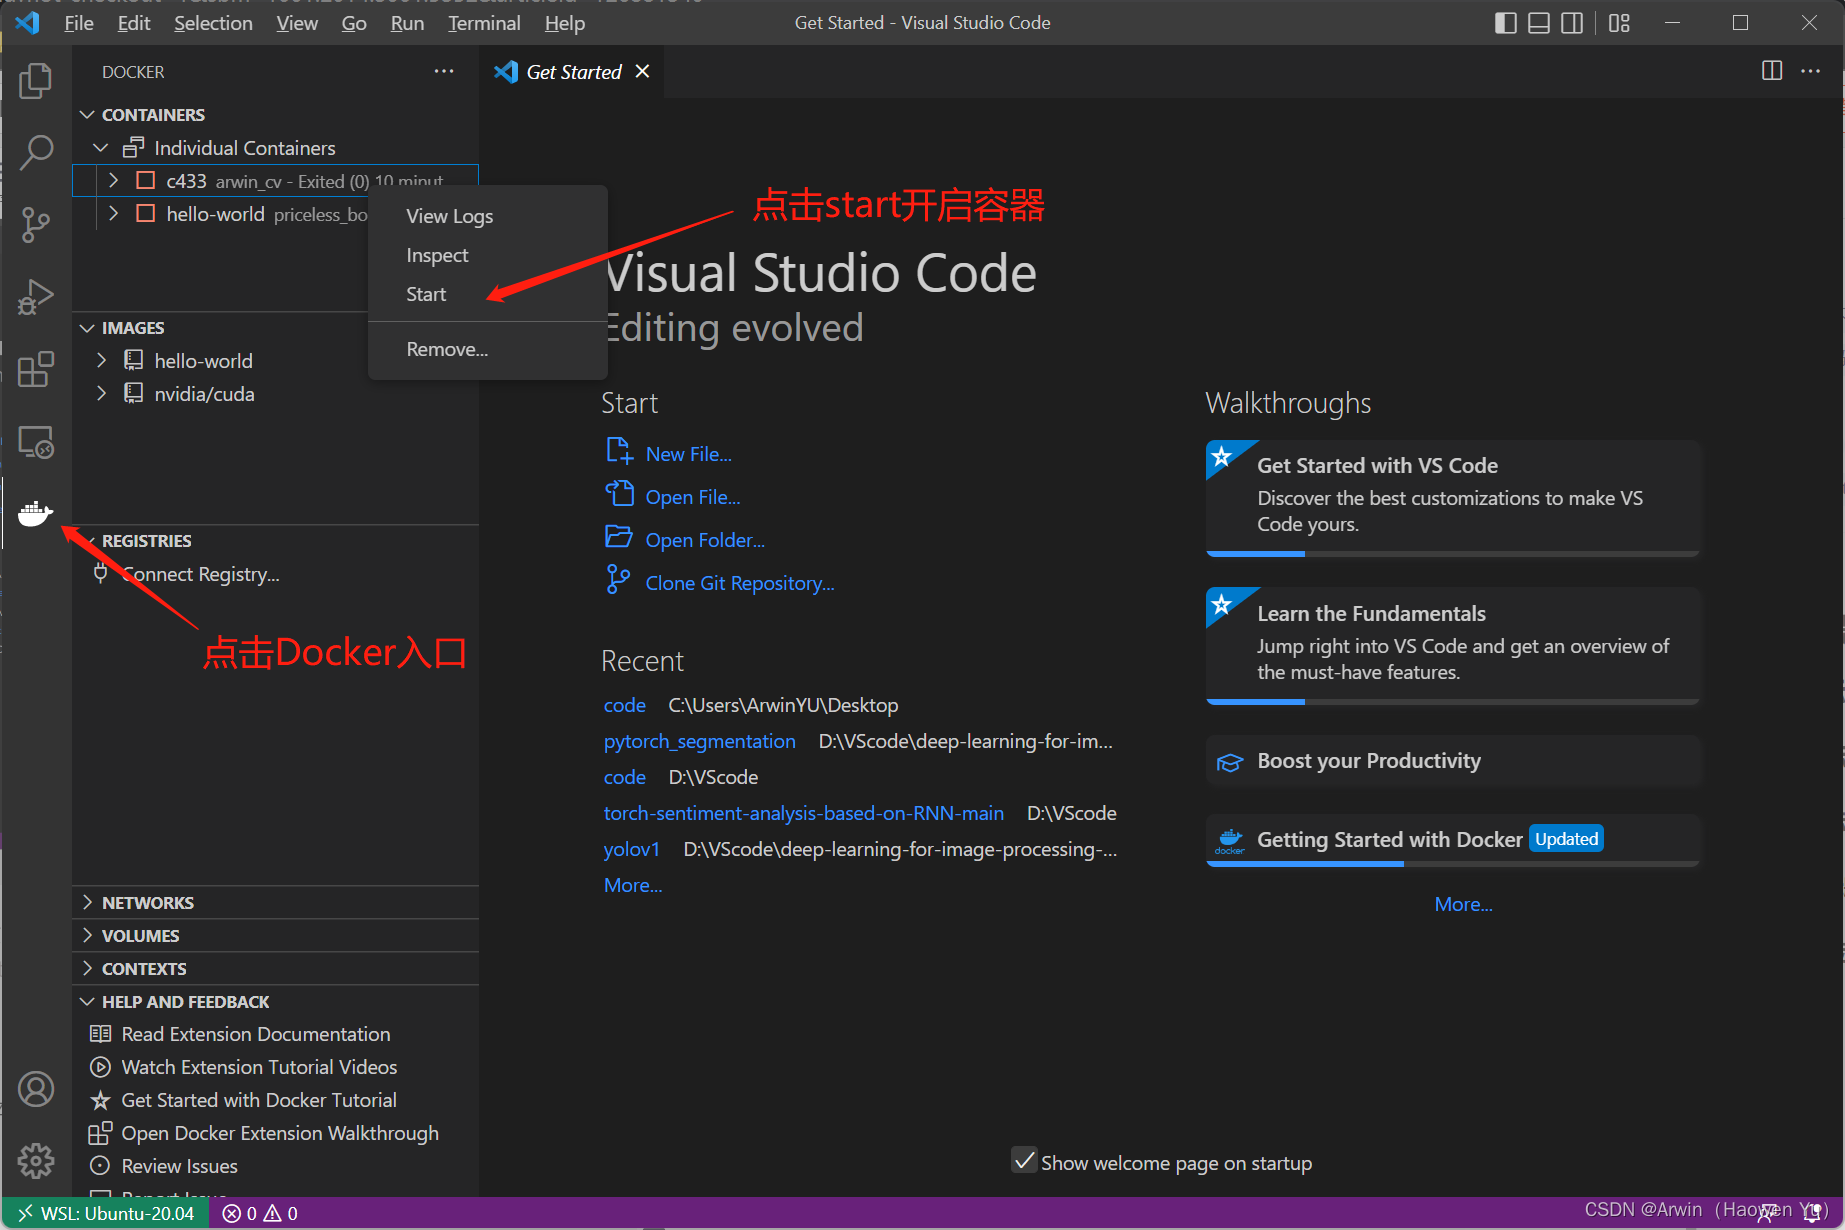
Task: Open the editor More Actions ellipsis
Action: tap(1811, 71)
